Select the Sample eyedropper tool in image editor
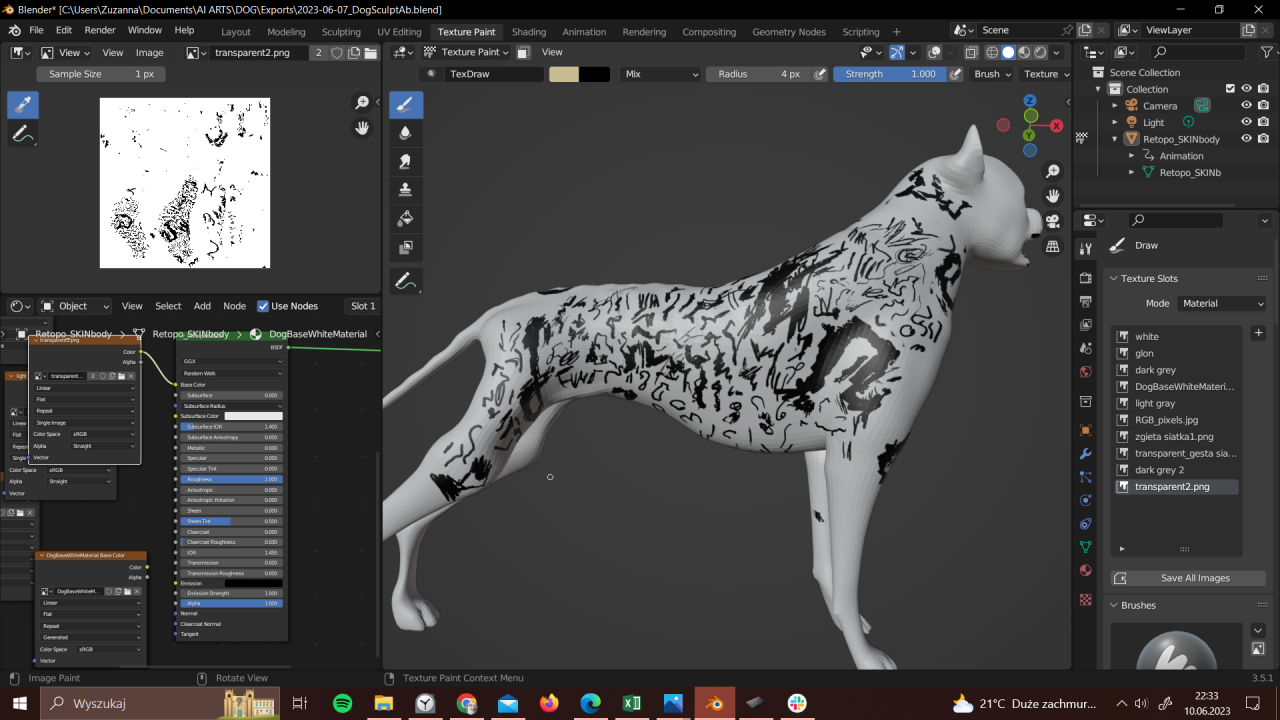Viewport: 1280px width, 720px height. [x=23, y=104]
